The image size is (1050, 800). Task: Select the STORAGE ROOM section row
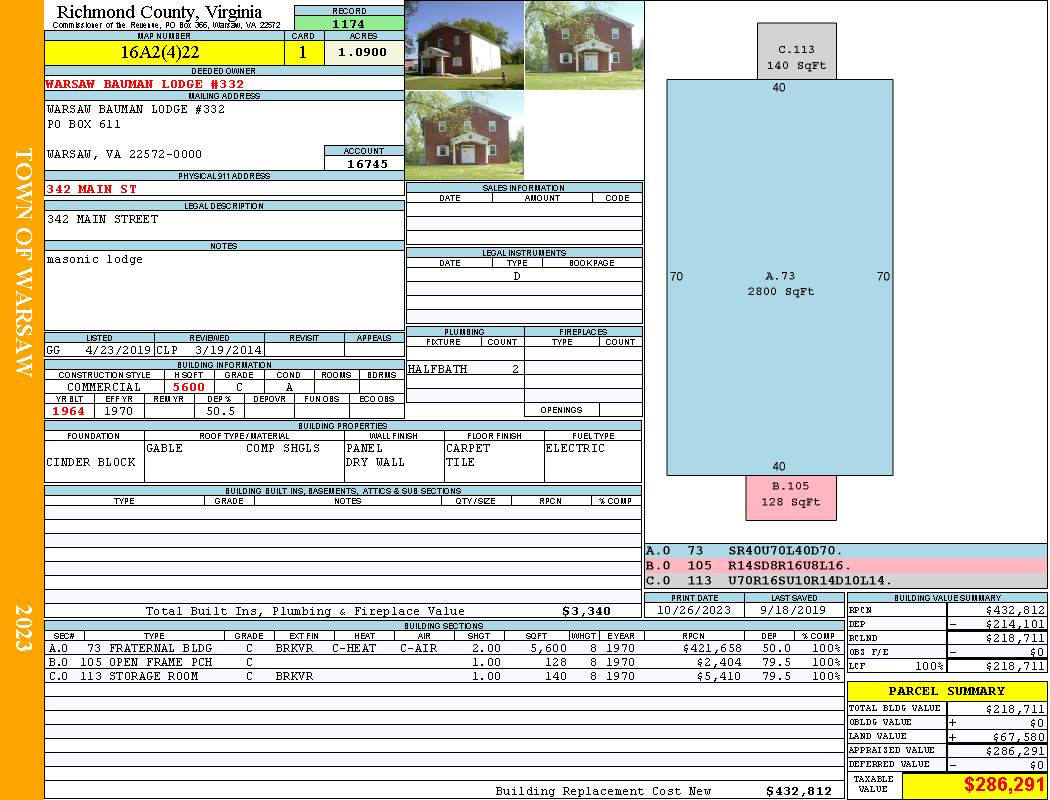443,676
